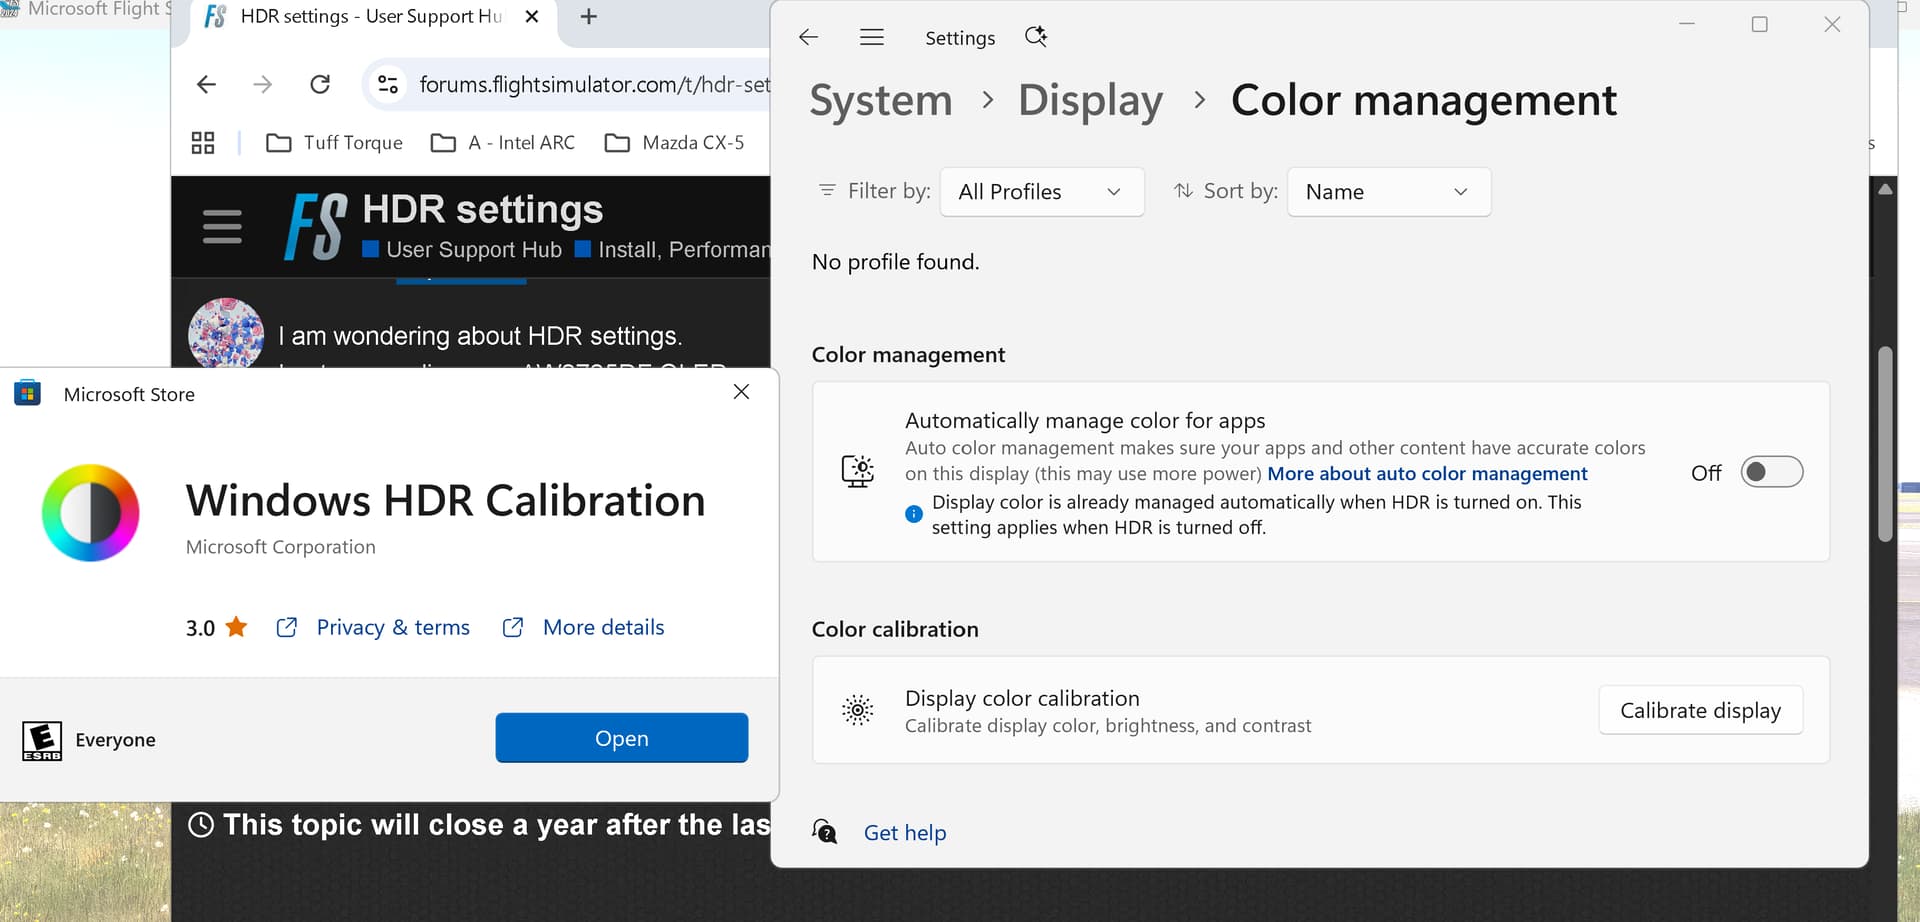
Task: Maximize the Settings window
Action: 1759,24
